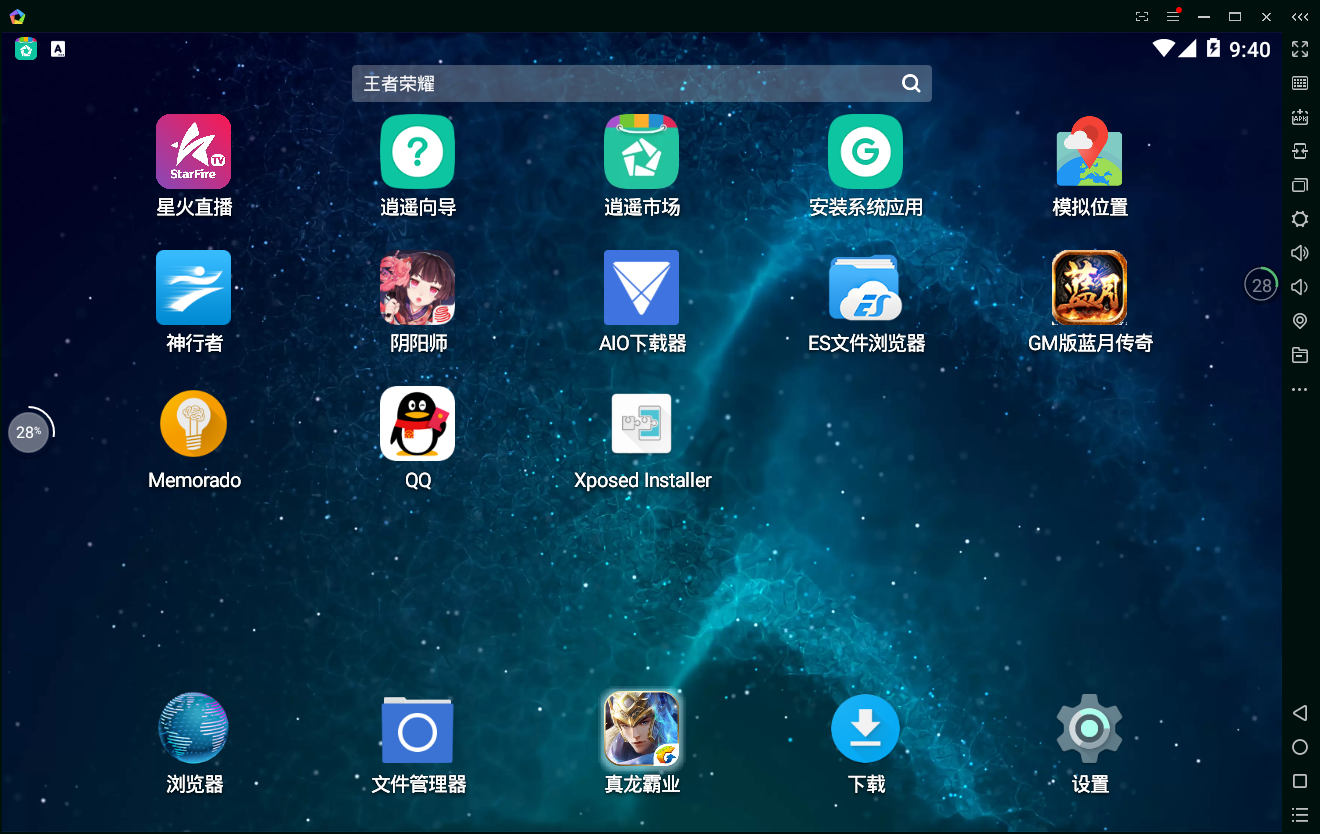1320x834 pixels.
Task: Tap the battery charging status icon
Action: coord(1213,48)
